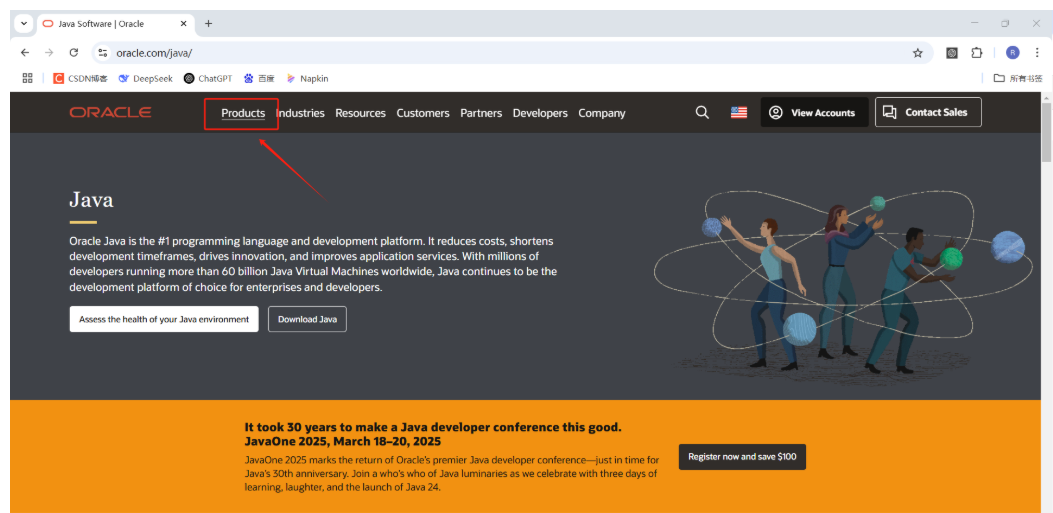1053x513 pixels.
Task: Open a new browser tab
Action: point(208,24)
